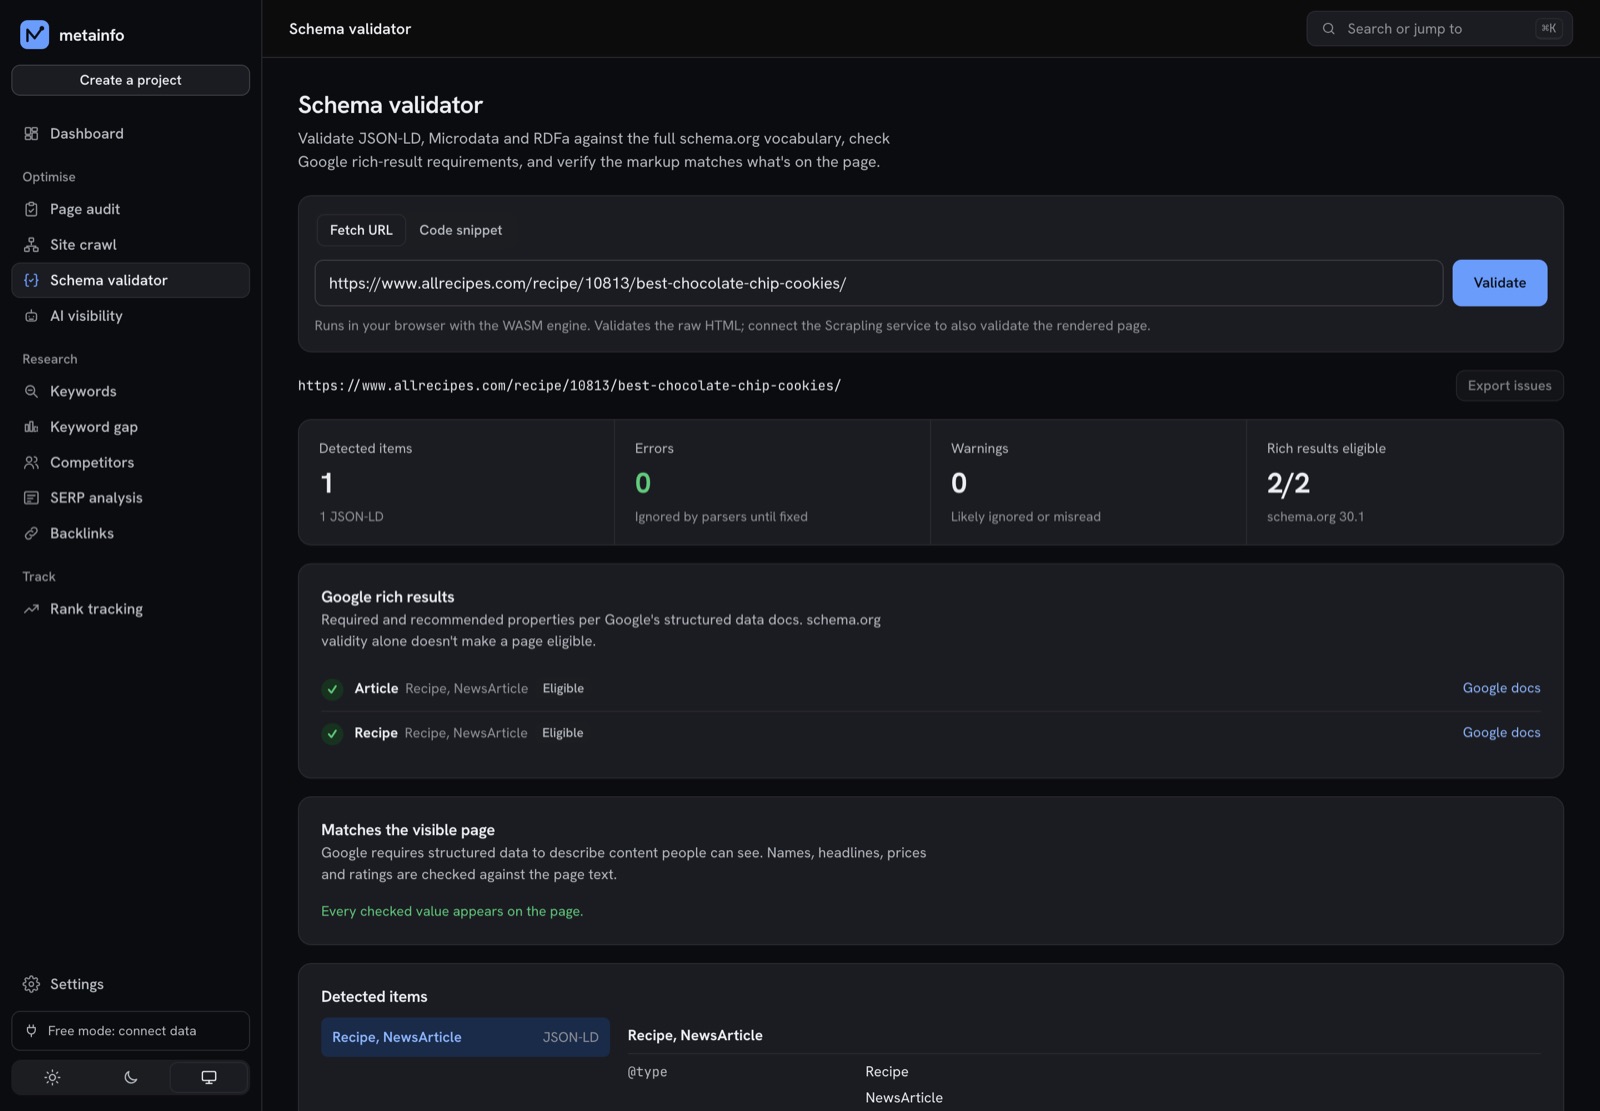Click the 'Every checked value appears on the page.' text

click(452, 911)
